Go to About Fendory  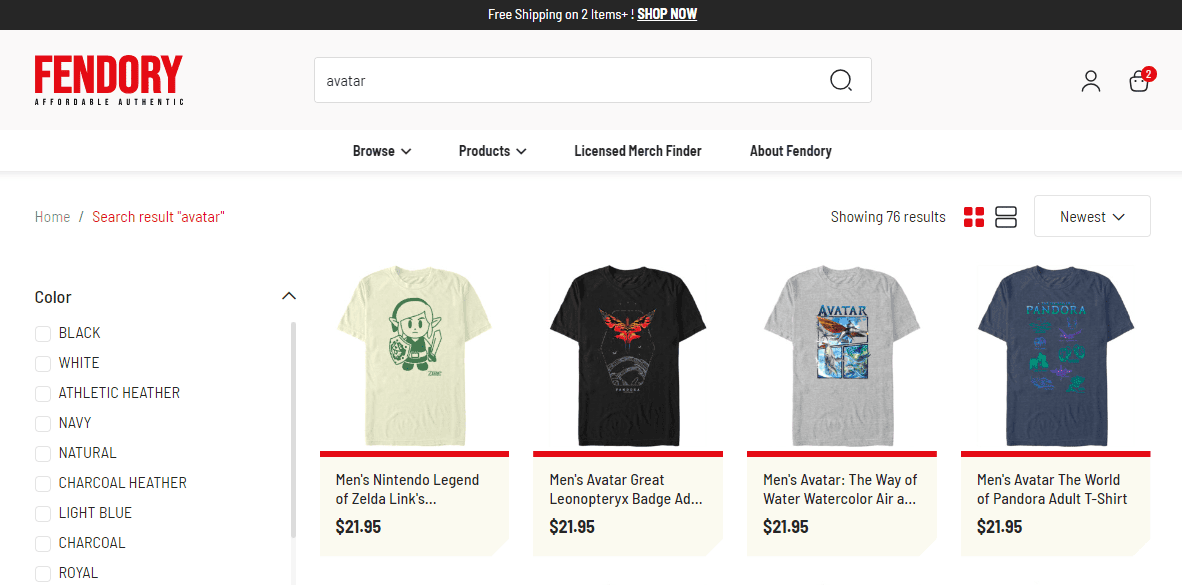coord(790,151)
